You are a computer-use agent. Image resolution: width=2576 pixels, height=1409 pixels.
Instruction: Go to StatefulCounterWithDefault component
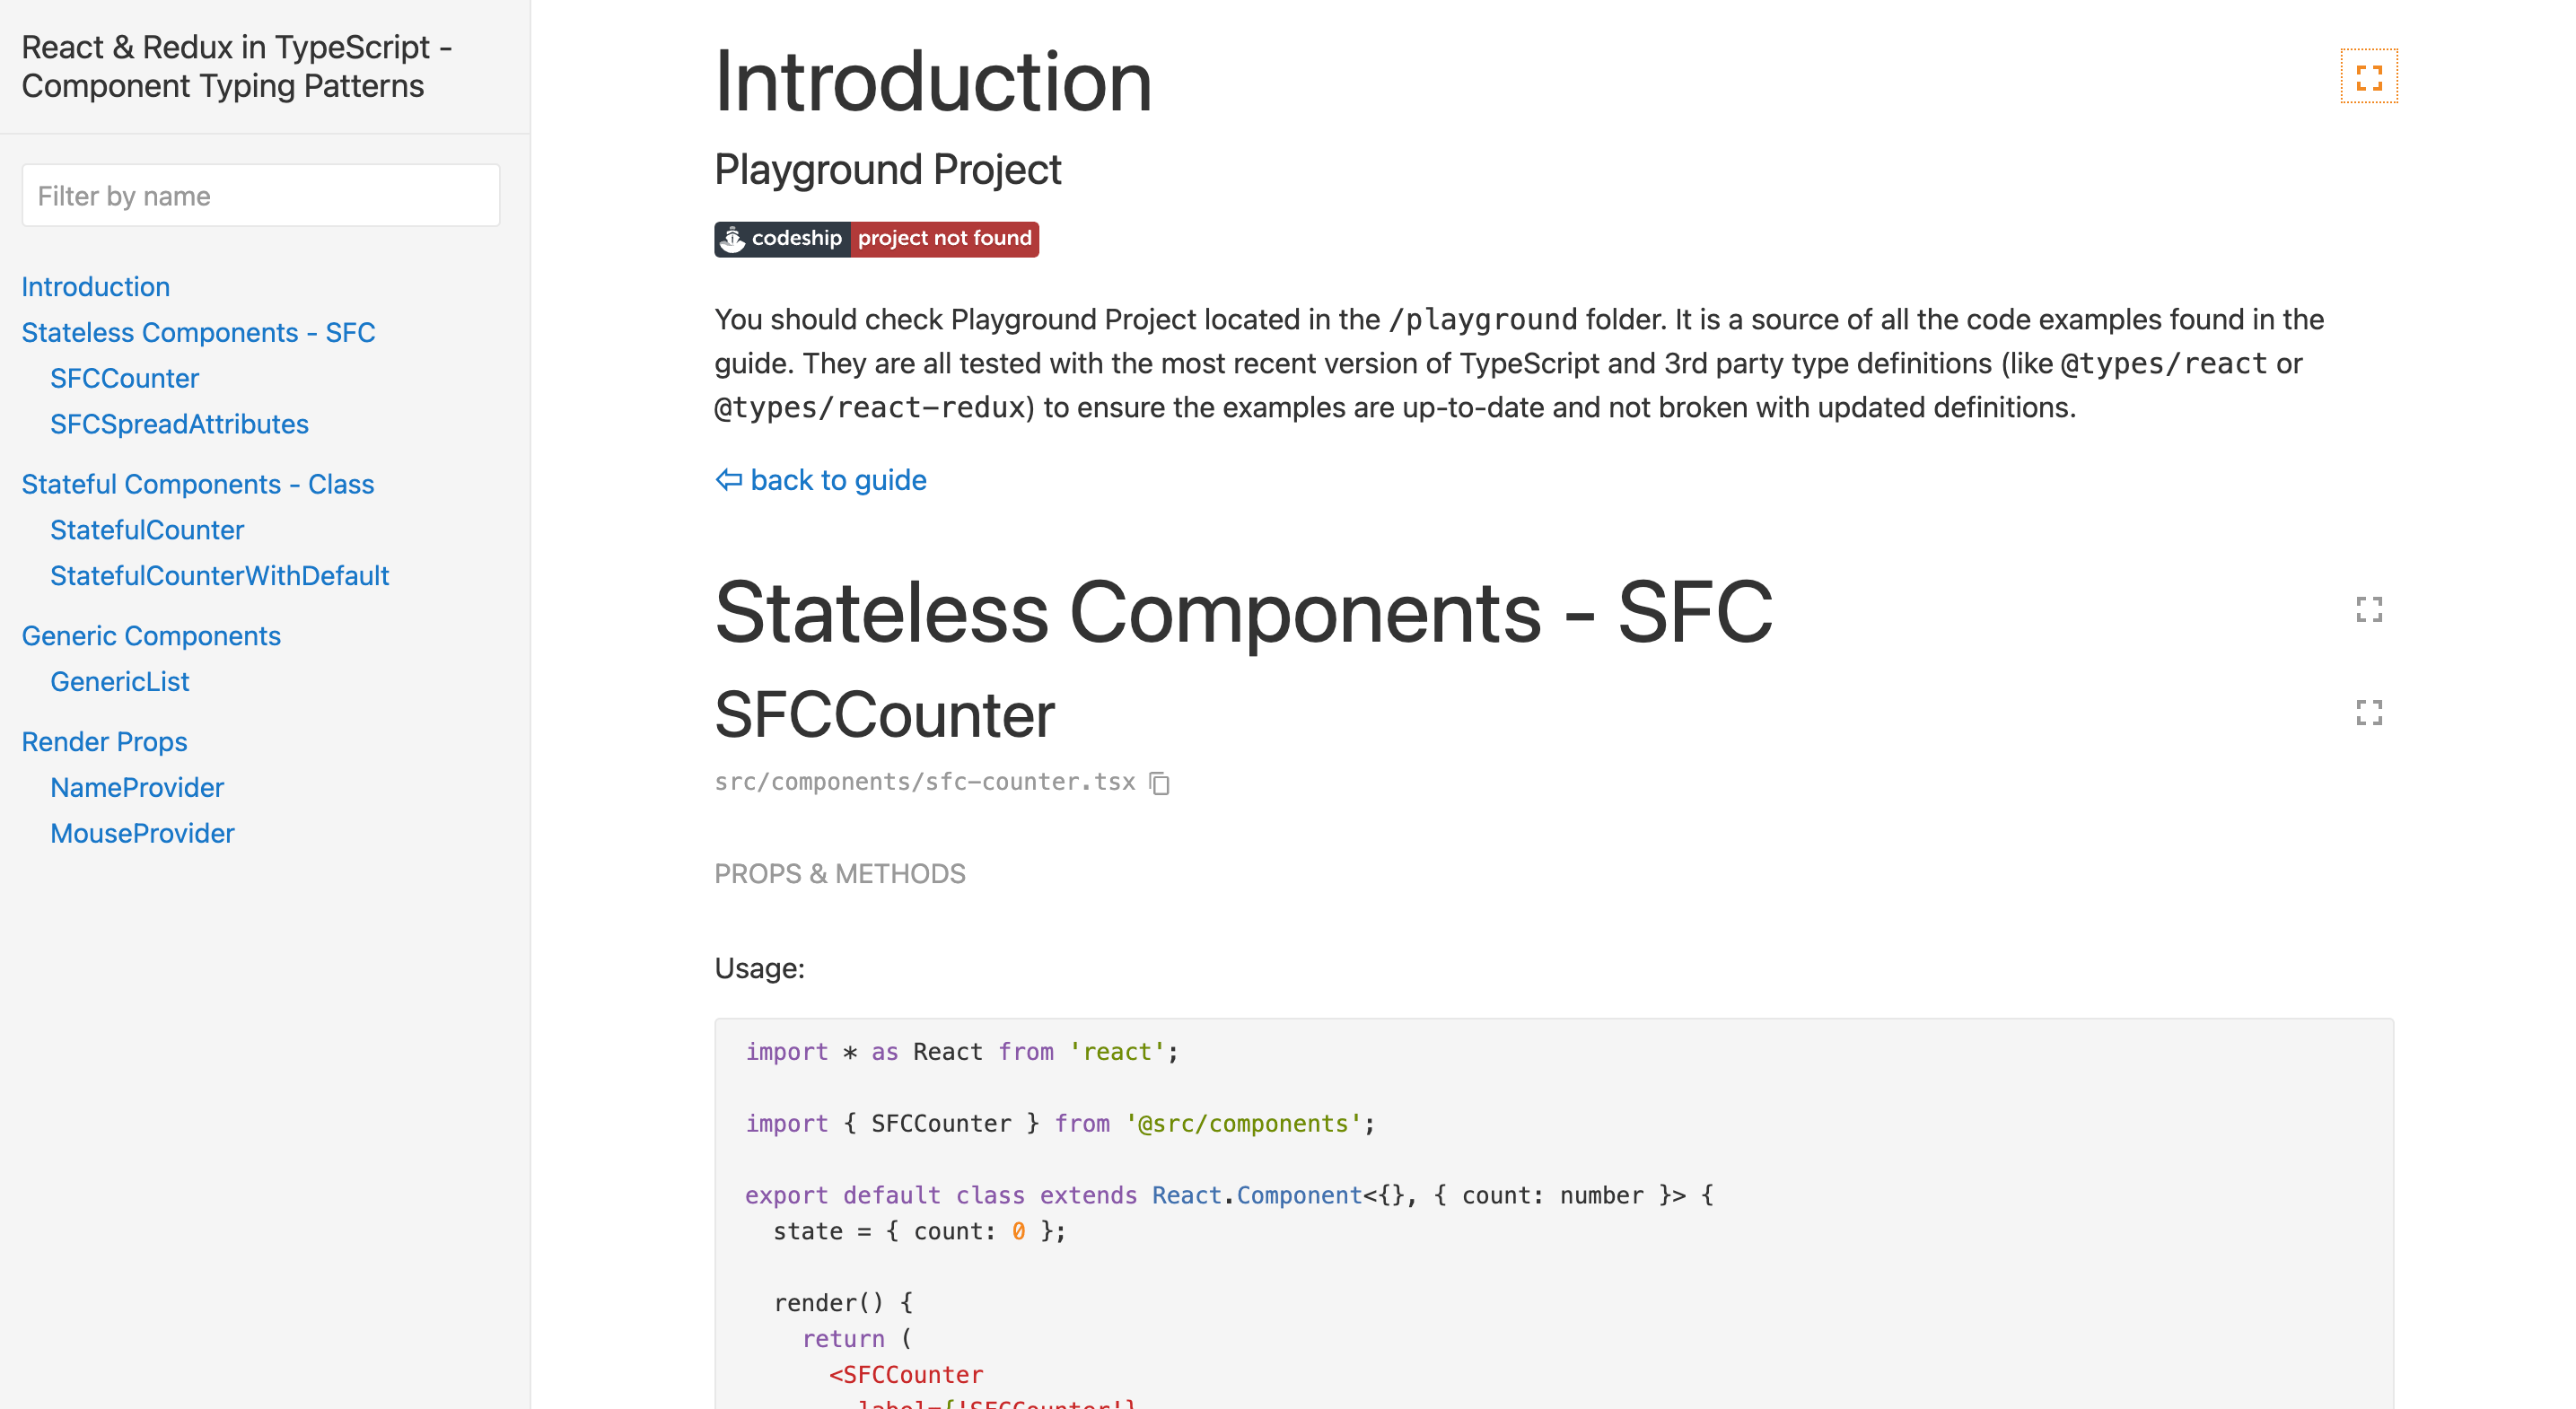pos(219,576)
